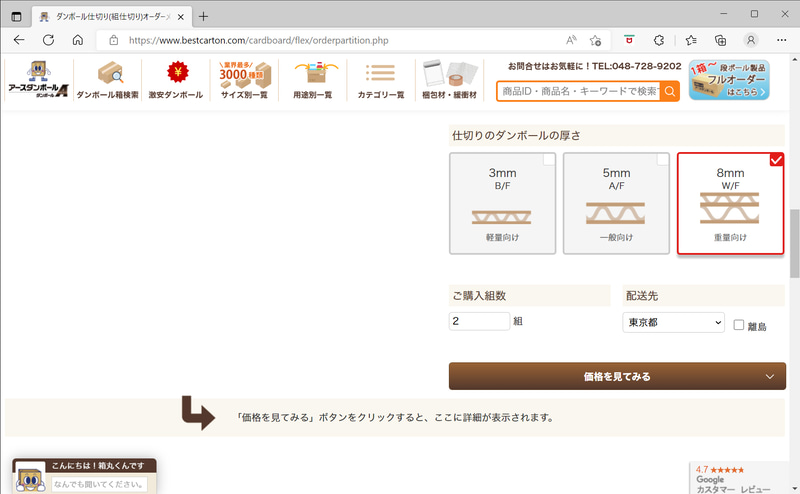Click the アースダンボール site logo
This screenshot has width=800, height=494.
38,80
